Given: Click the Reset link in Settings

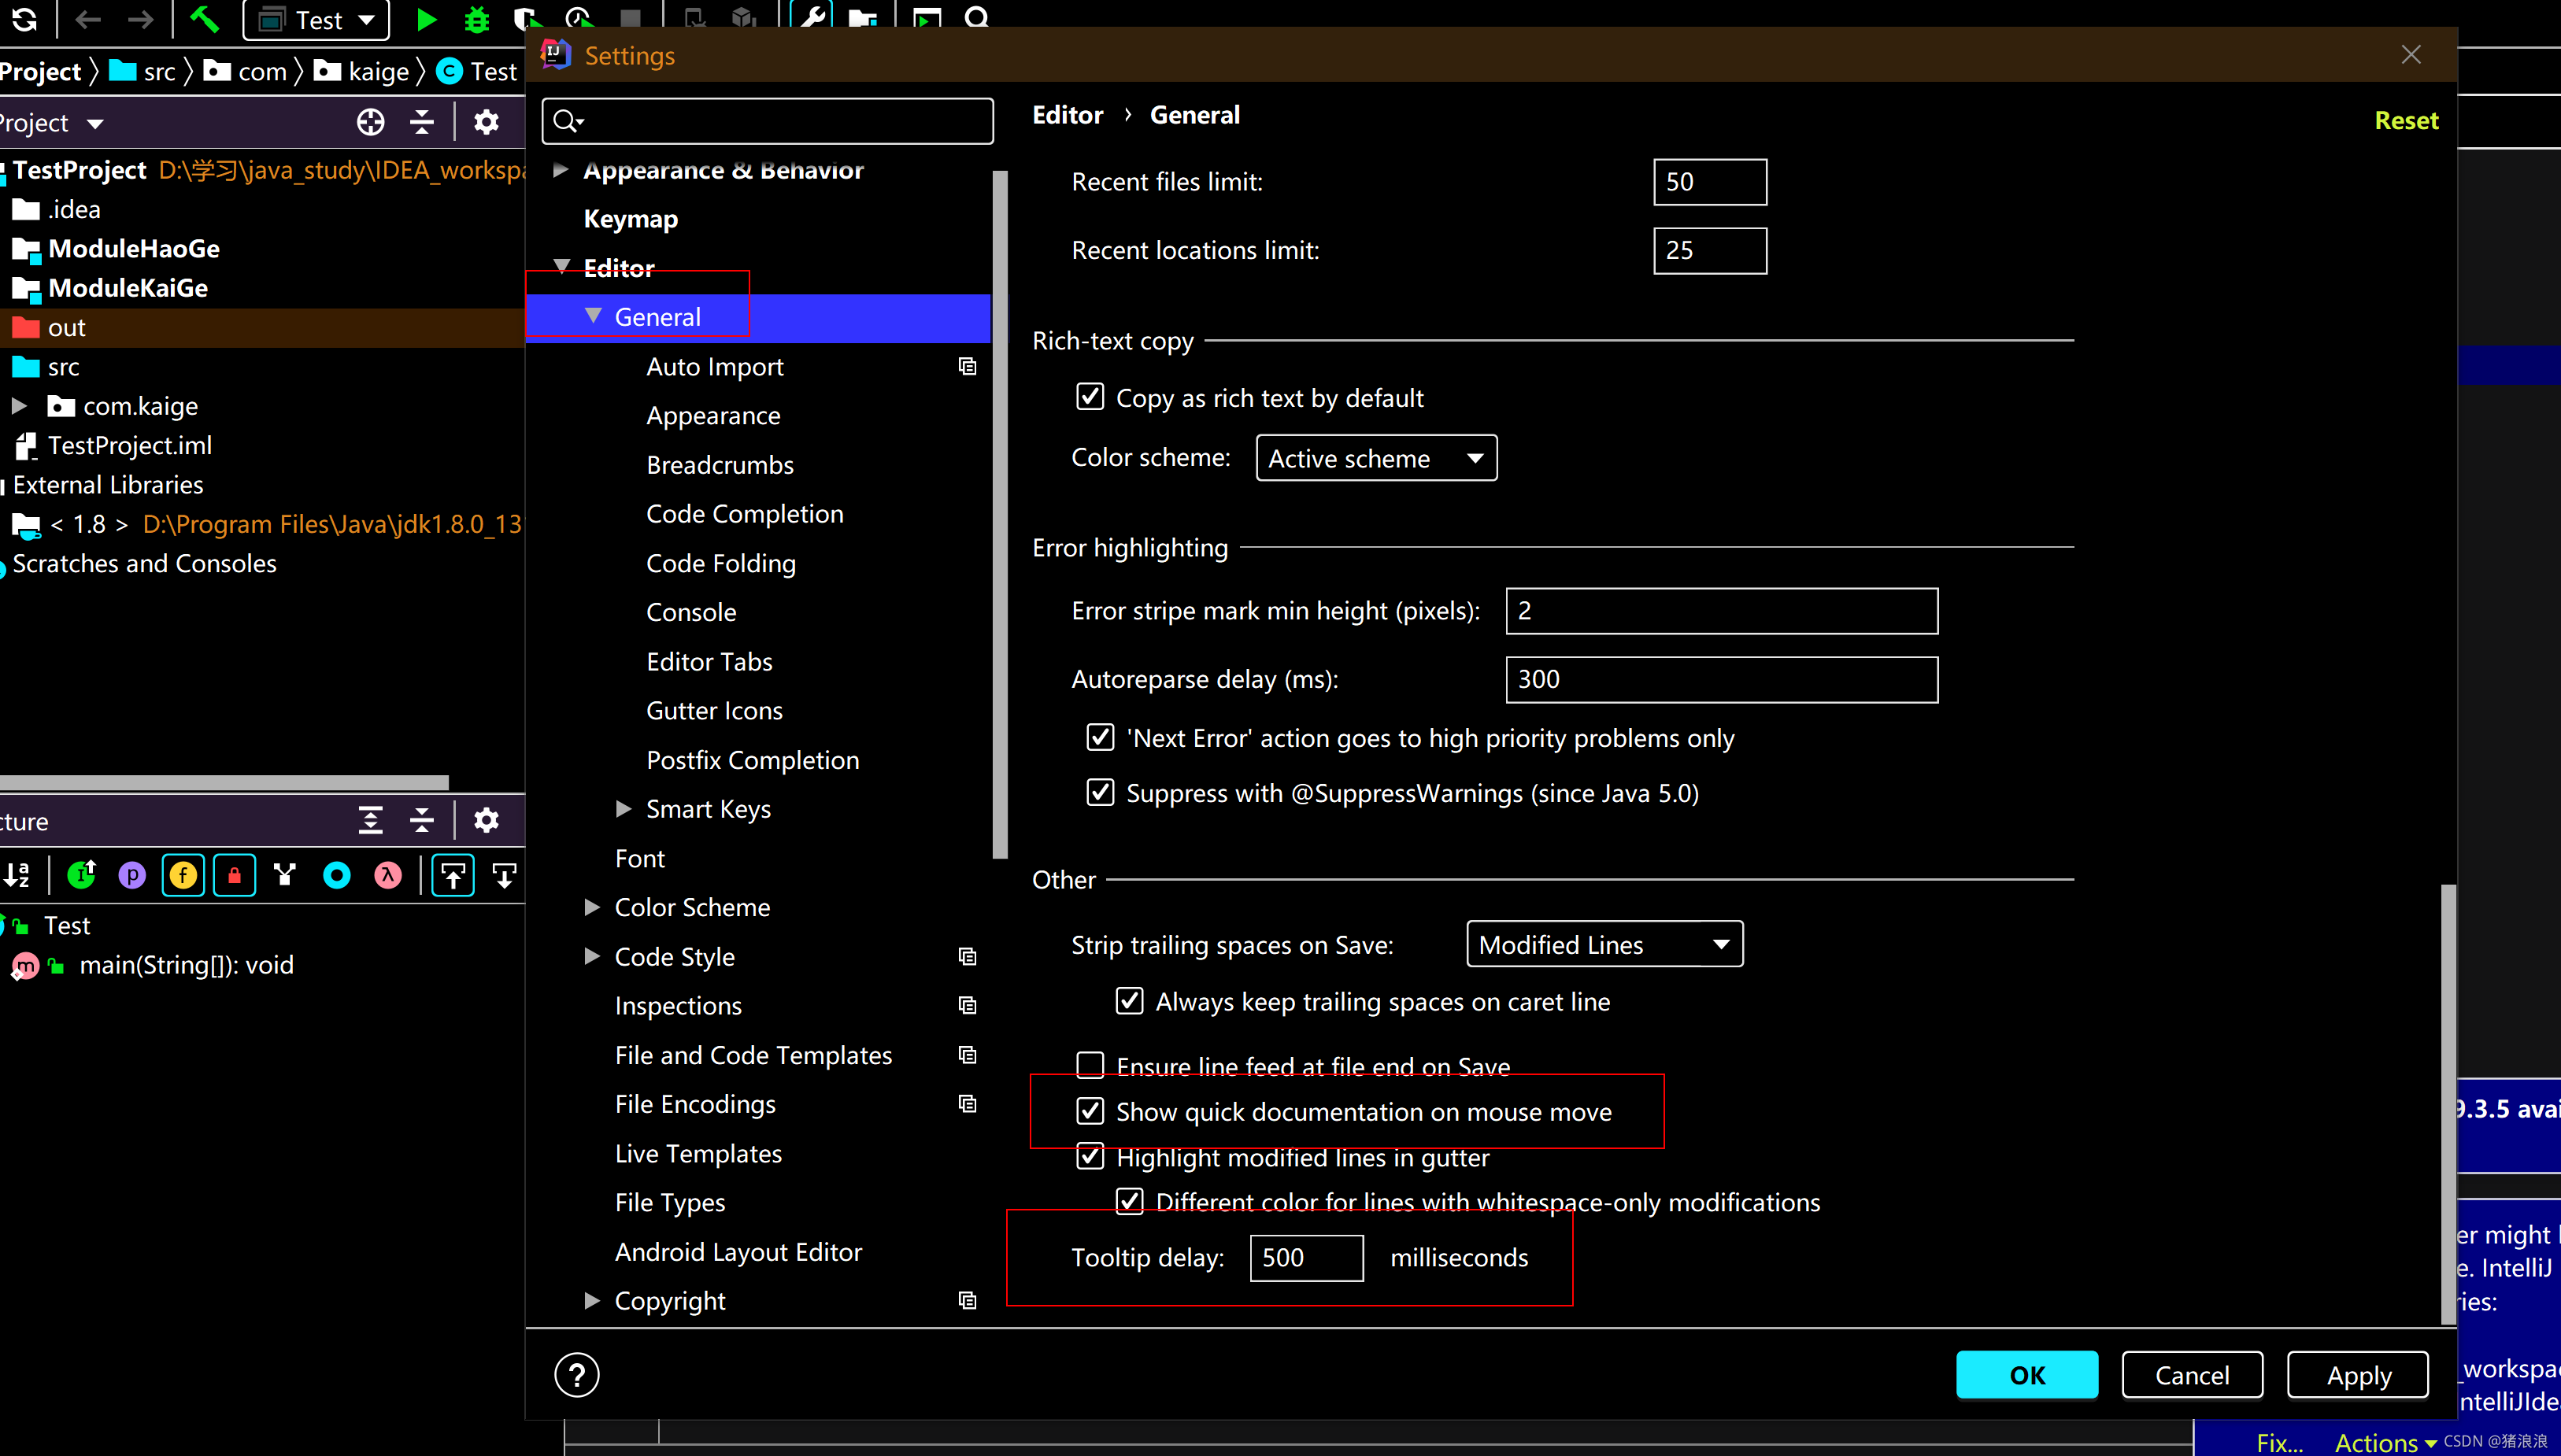Looking at the screenshot, I should (x=2406, y=120).
